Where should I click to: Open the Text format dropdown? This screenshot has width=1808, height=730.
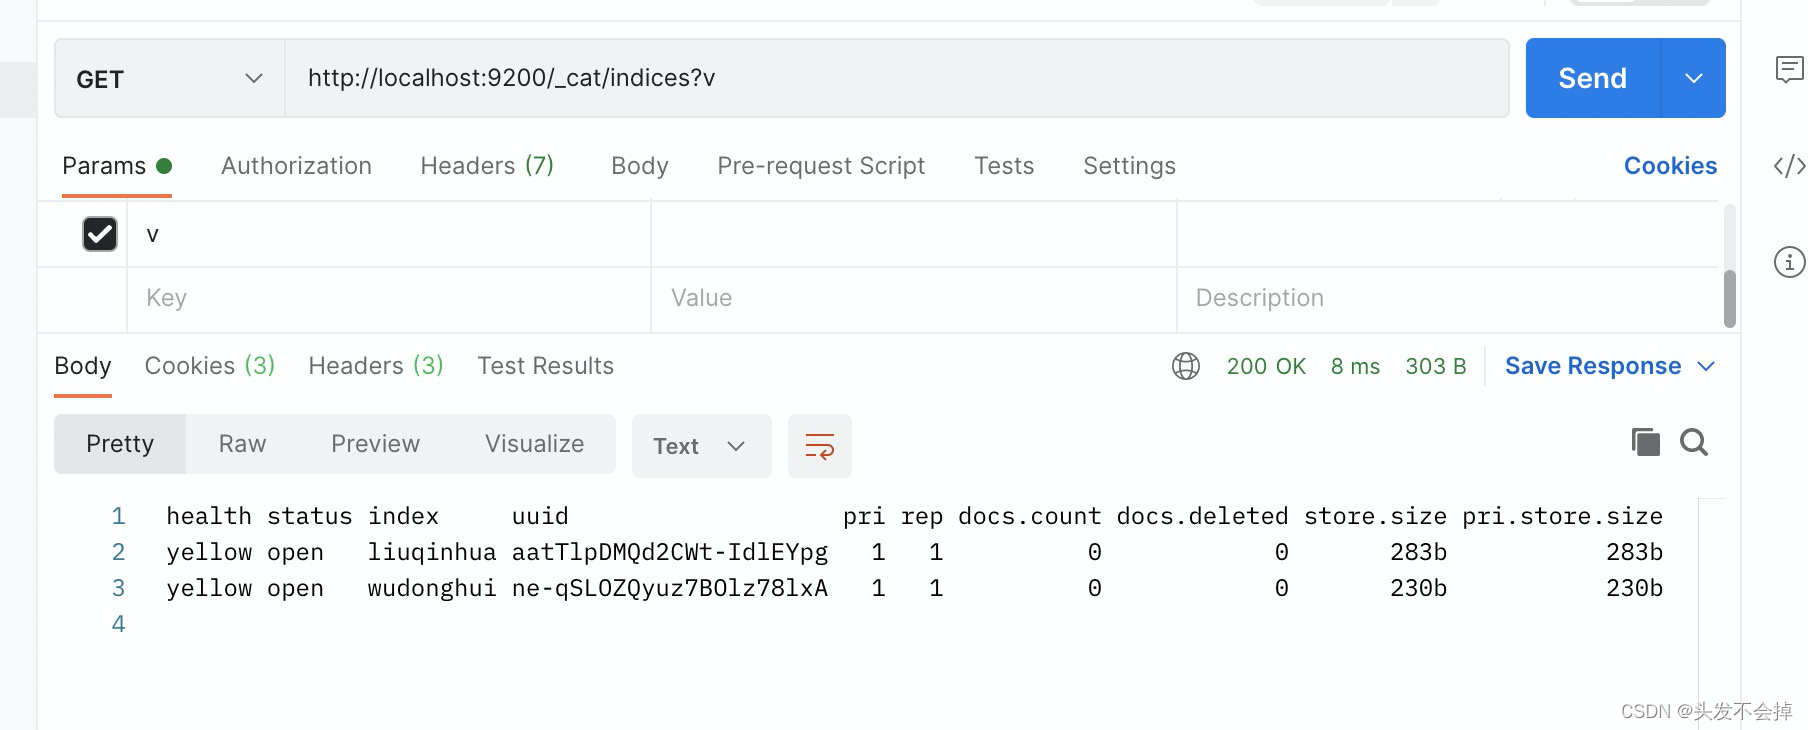coord(701,446)
